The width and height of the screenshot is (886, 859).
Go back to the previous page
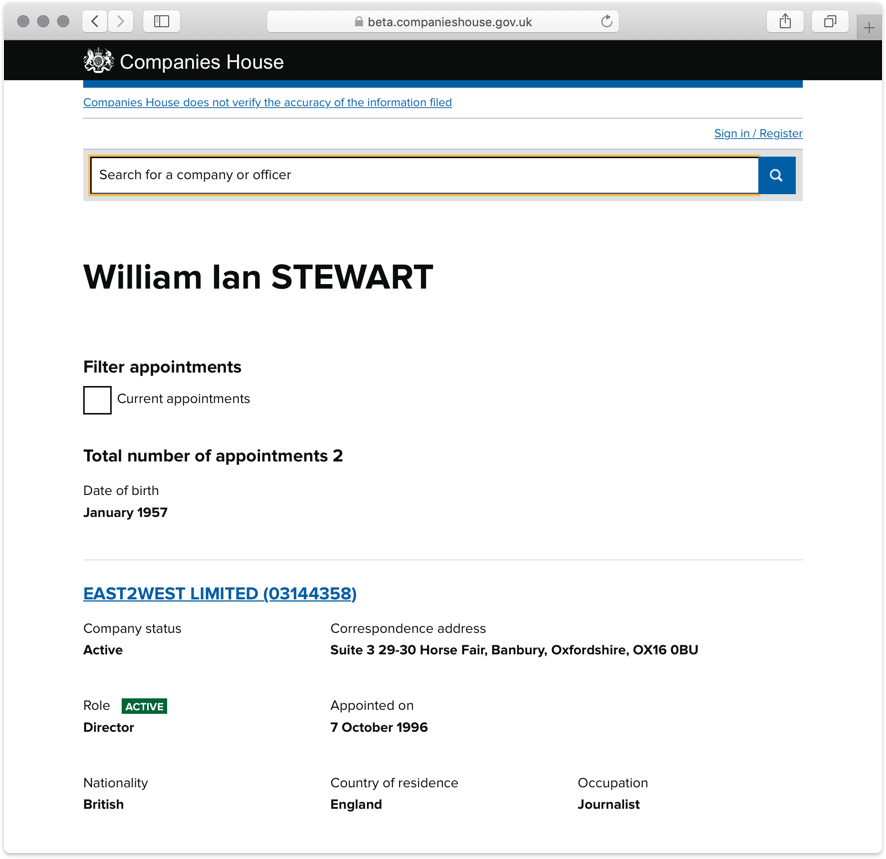pyautogui.click(x=95, y=21)
